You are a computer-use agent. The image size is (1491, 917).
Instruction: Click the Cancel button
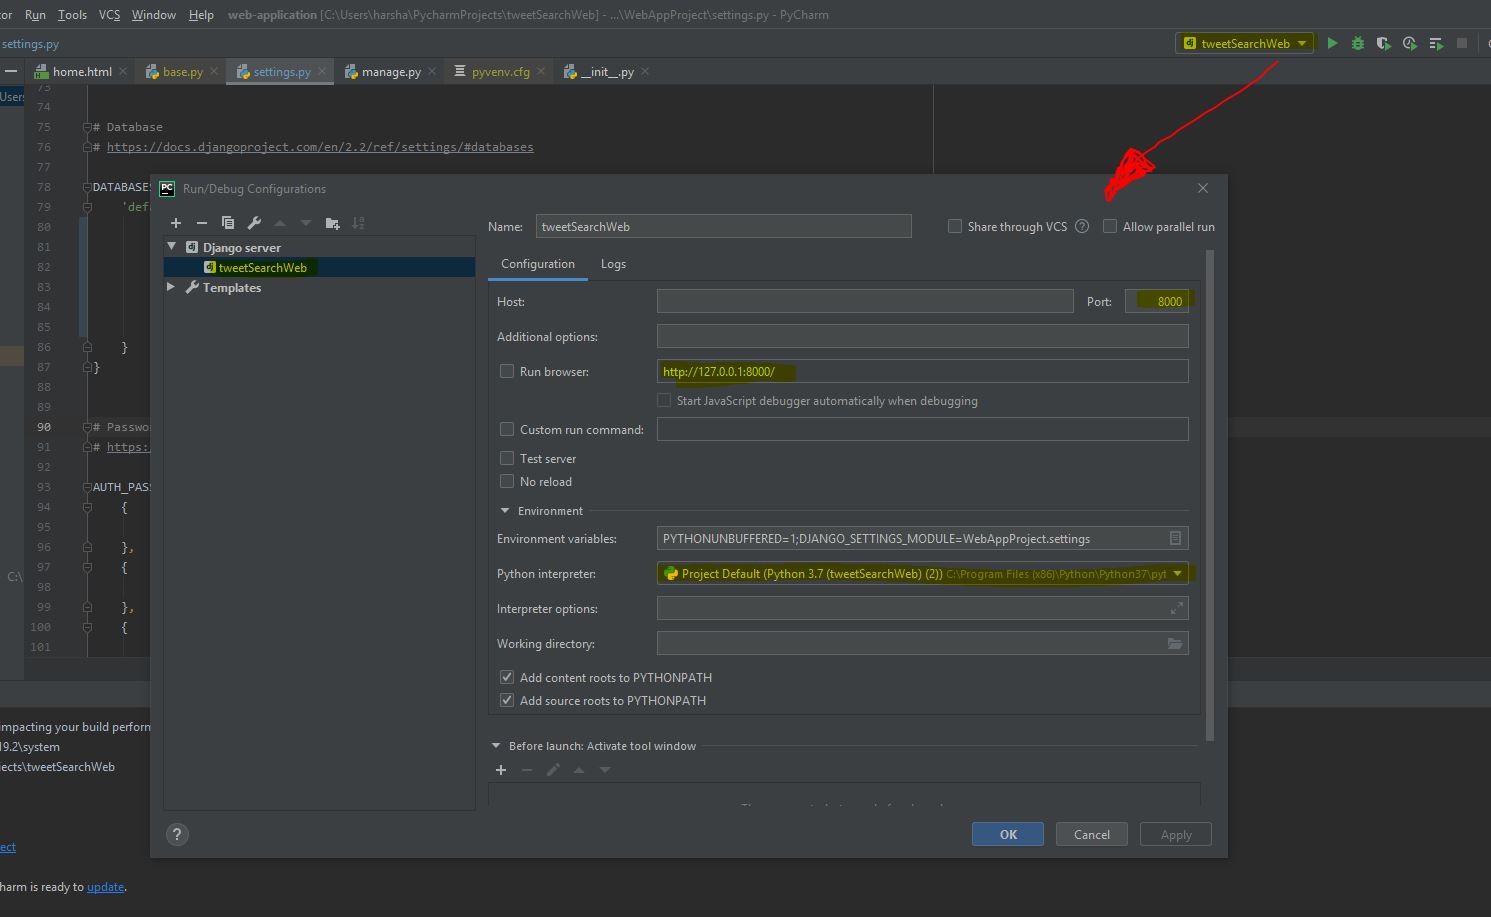[1092, 834]
